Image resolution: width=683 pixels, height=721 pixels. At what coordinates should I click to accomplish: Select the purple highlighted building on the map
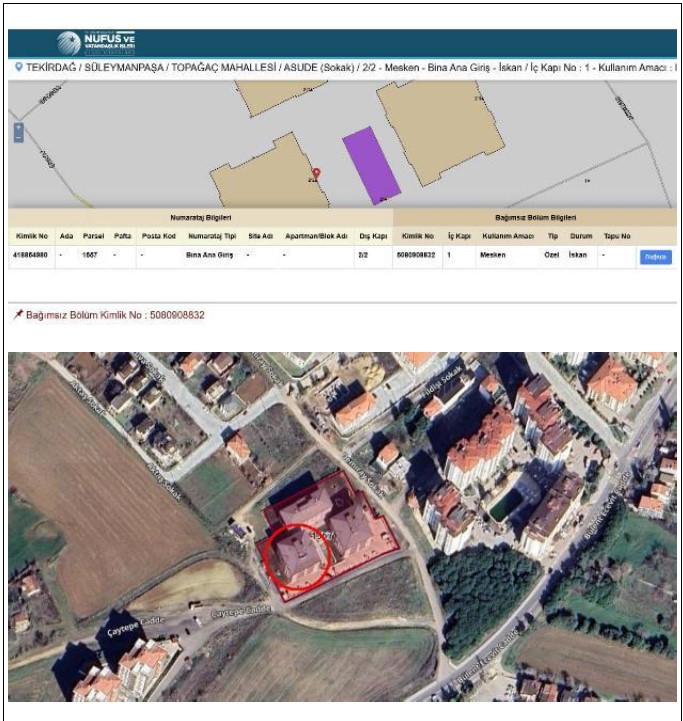[370, 164]
